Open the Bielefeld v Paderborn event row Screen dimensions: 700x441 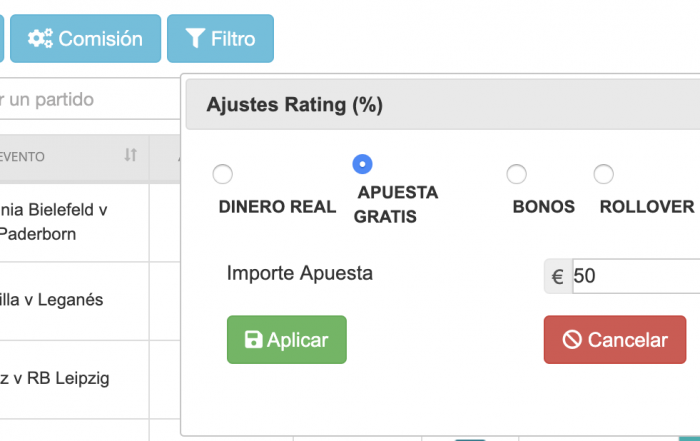click(74, 222)
